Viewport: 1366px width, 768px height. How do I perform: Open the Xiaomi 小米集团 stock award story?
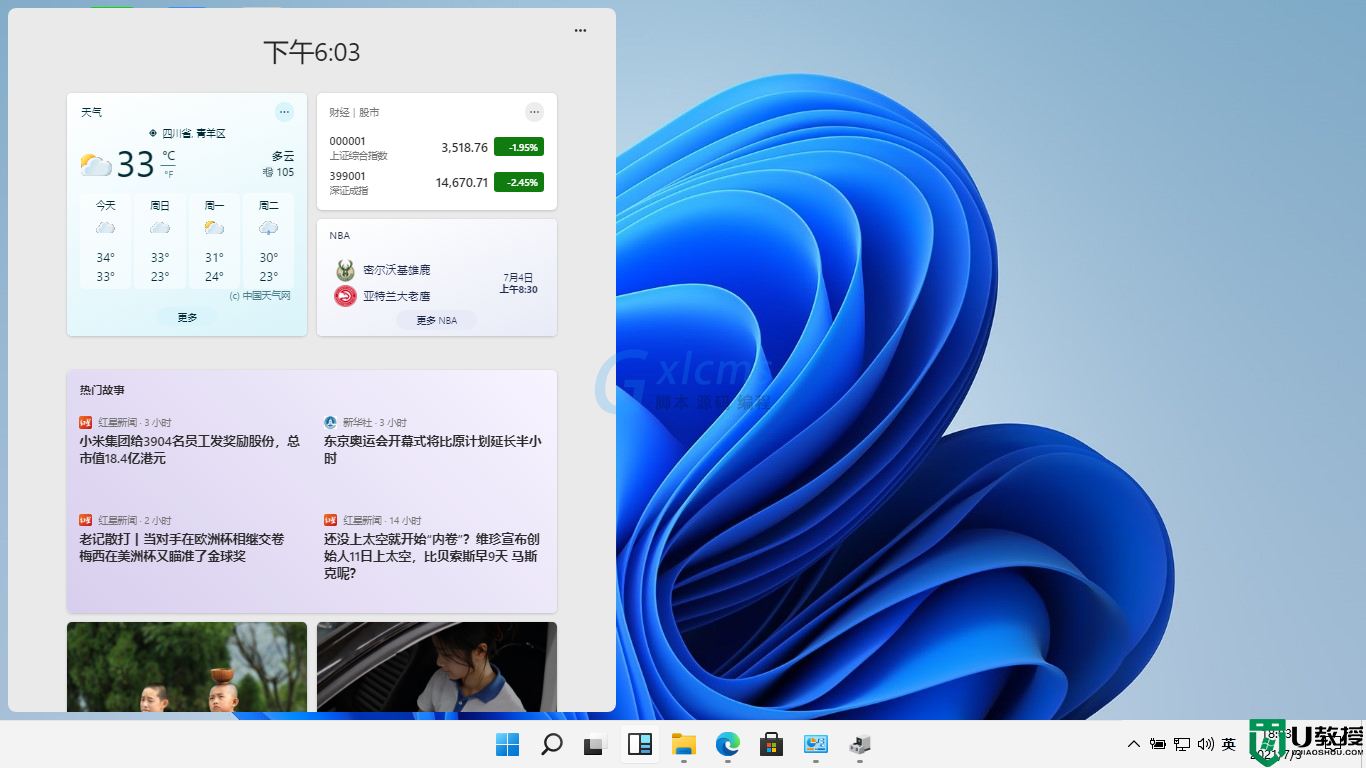(190, 449)
